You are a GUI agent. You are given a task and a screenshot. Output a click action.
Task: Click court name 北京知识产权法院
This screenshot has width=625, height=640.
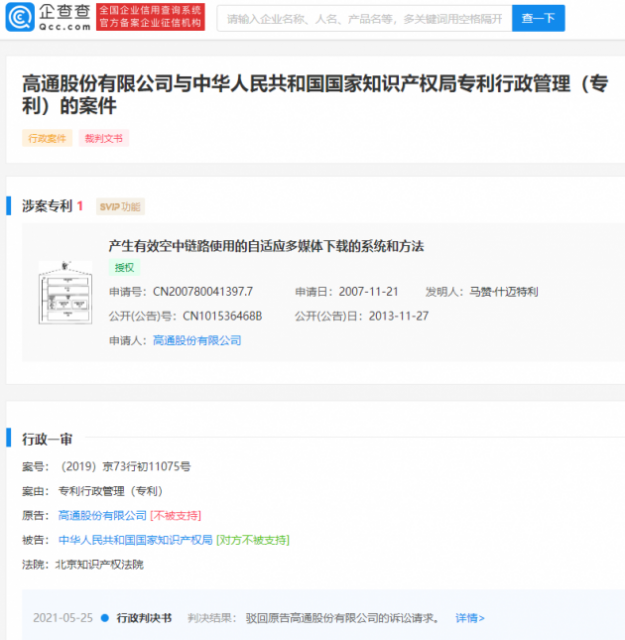pos(99,564)
